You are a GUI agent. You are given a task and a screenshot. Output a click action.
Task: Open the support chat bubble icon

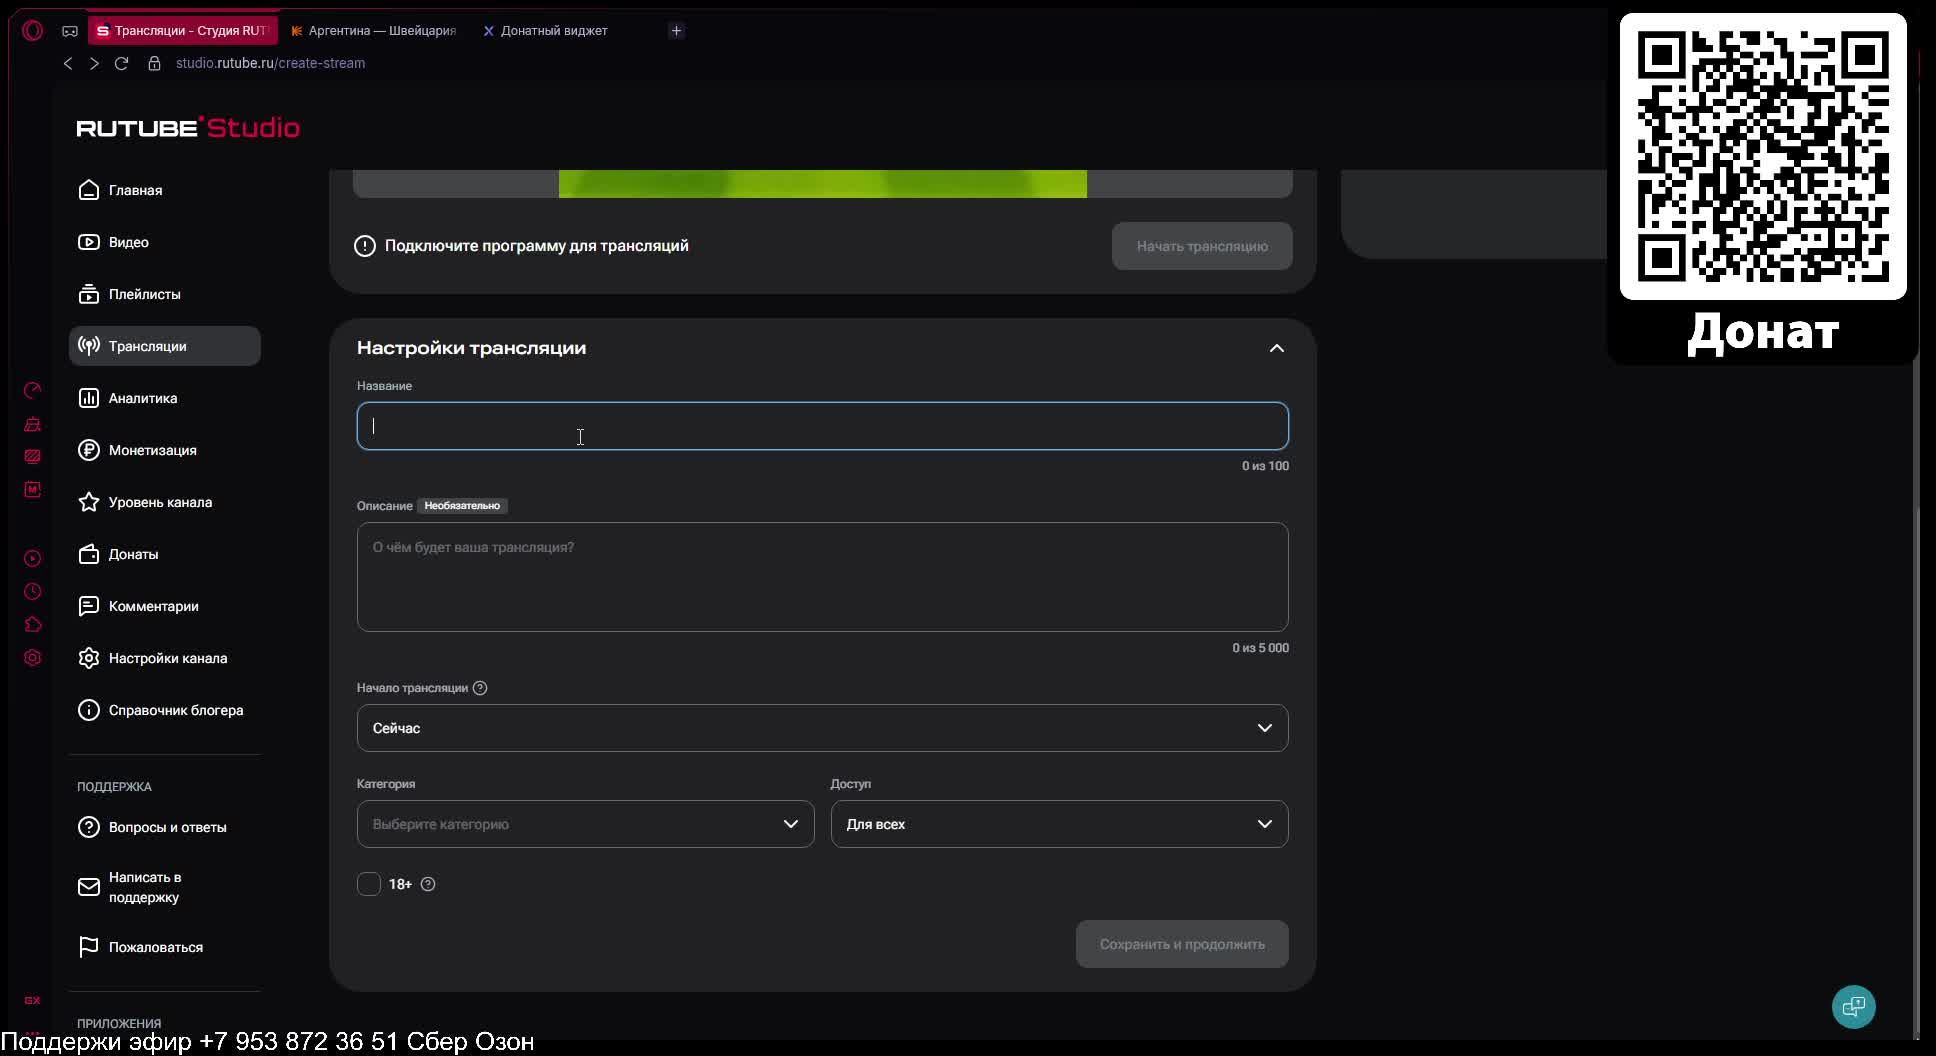(1853, 1006)
